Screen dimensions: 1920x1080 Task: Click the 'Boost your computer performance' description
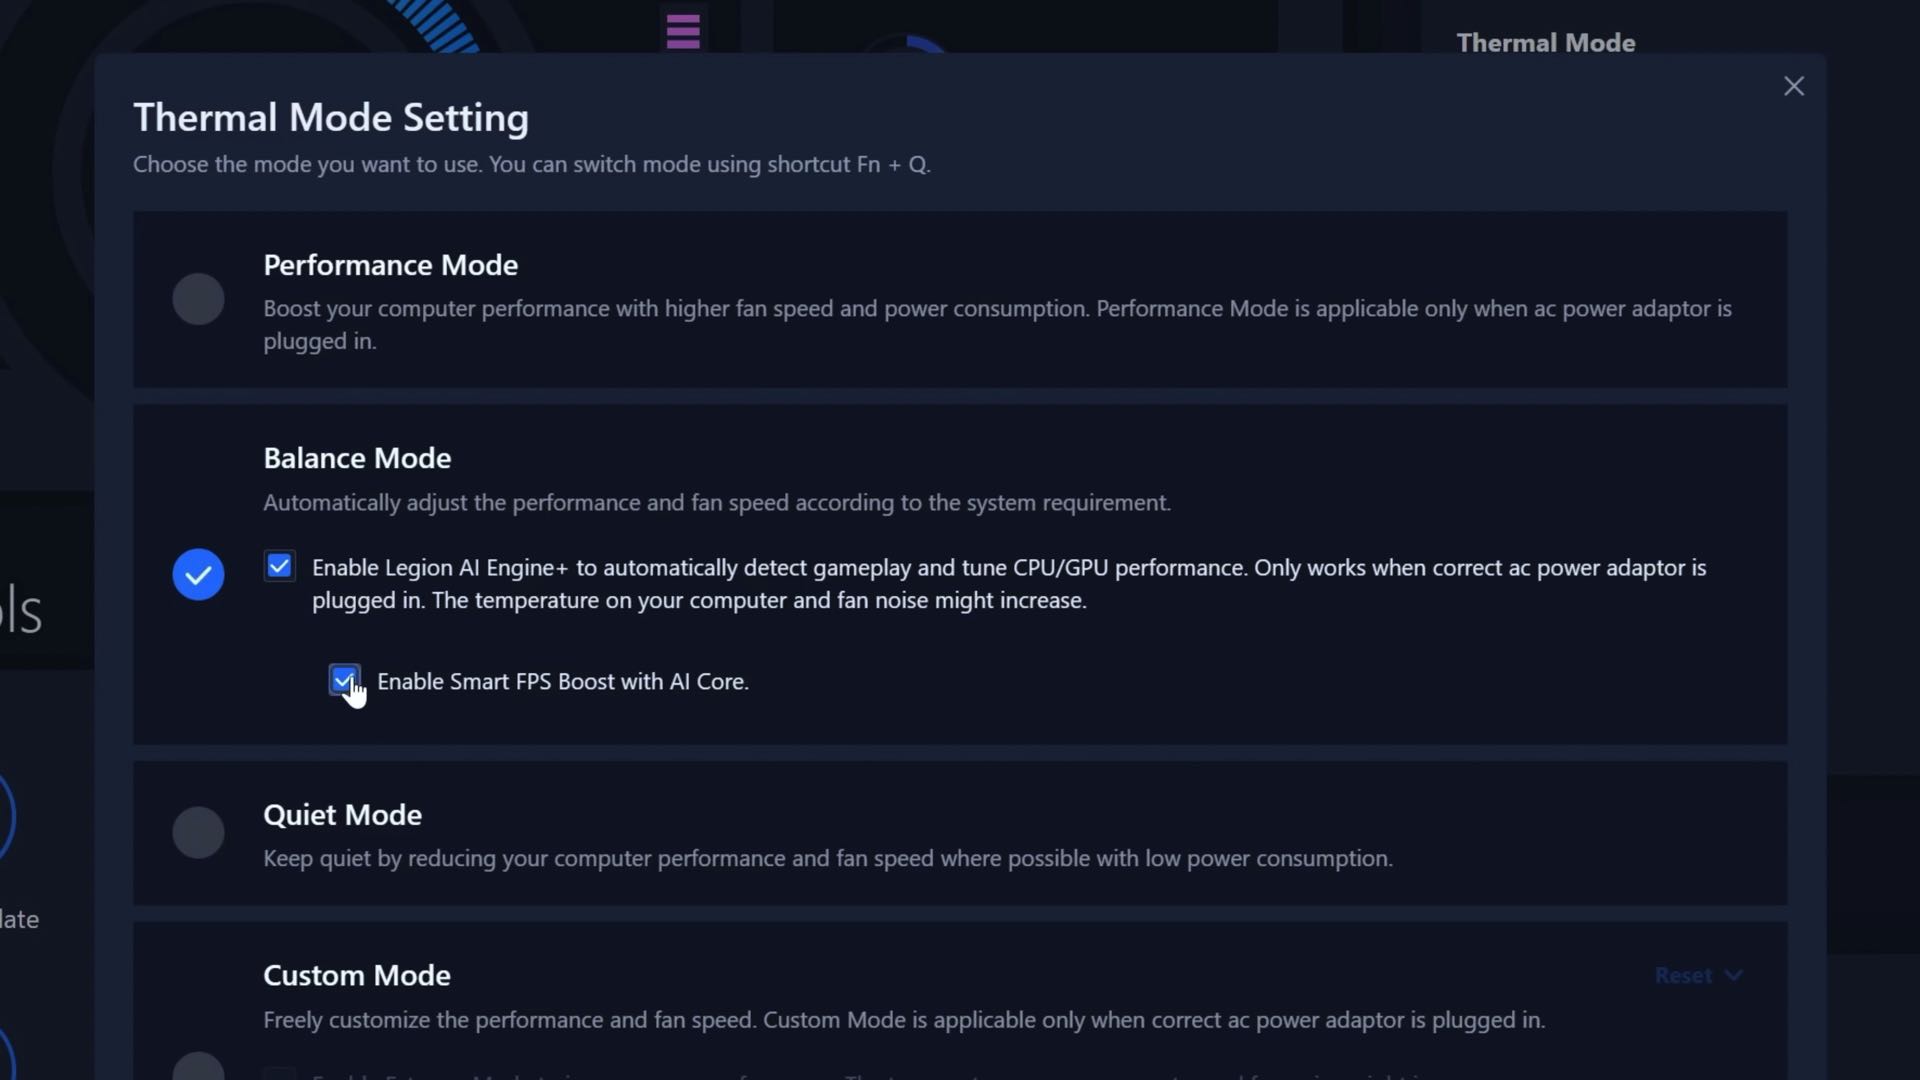(997, 325)
